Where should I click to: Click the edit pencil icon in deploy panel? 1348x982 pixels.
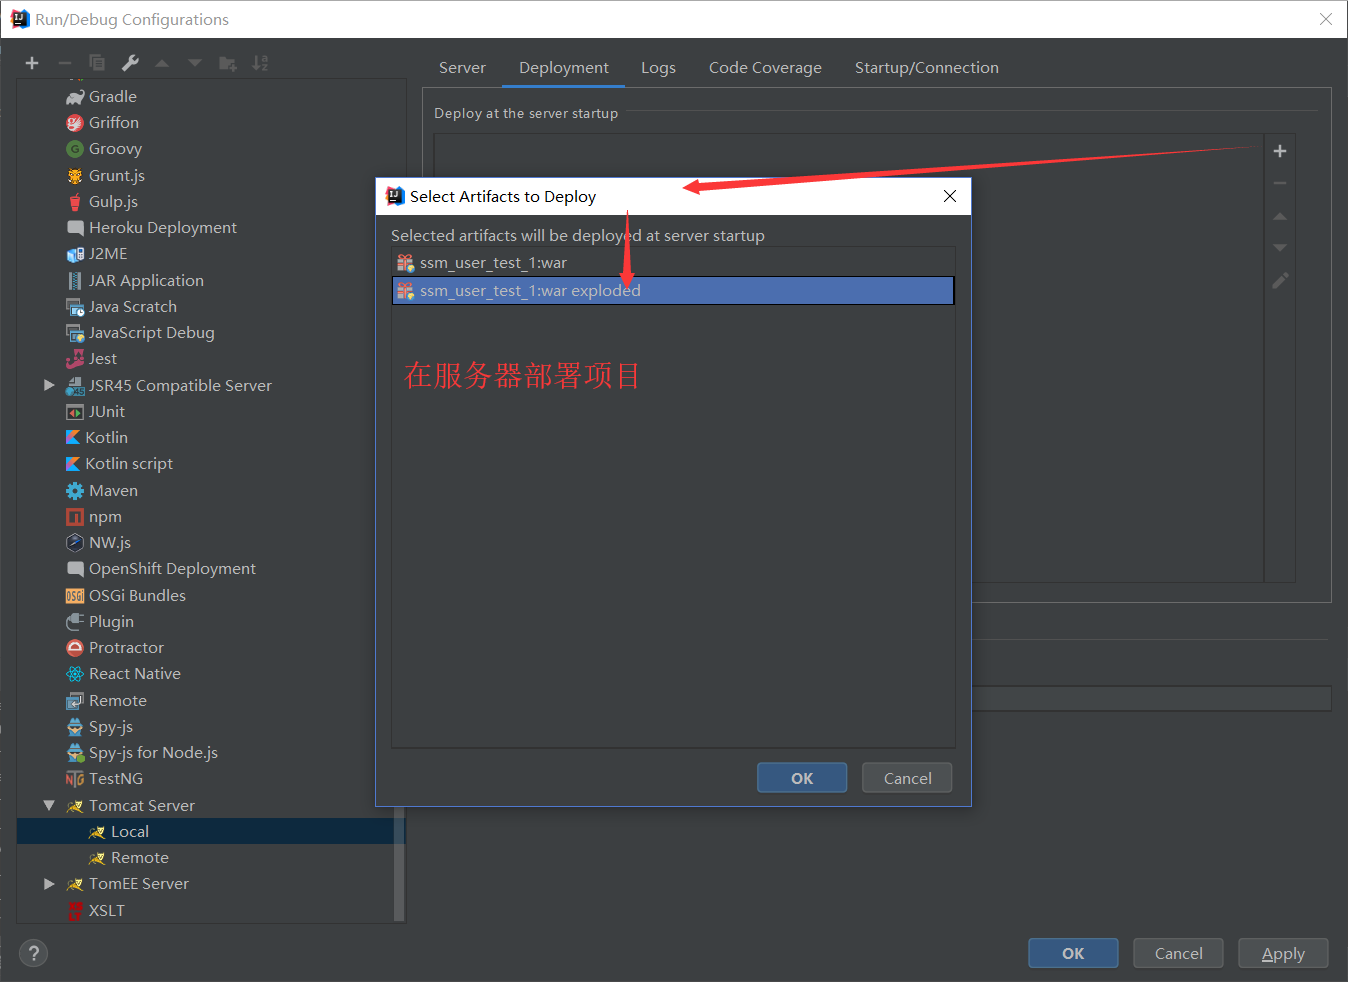click(1280, 281)
